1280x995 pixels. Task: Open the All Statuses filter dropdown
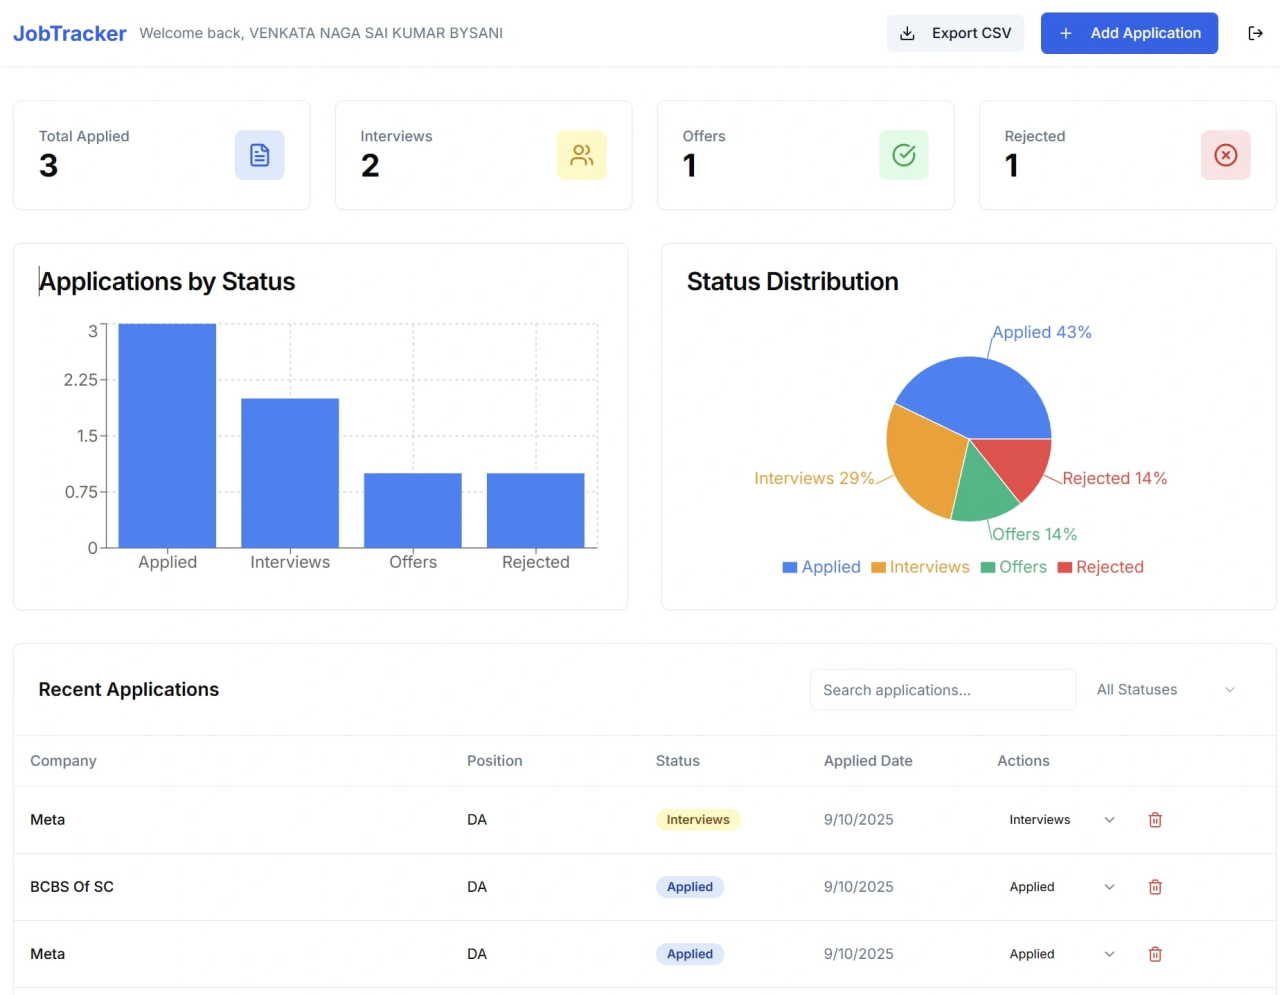click(x=1166, y=690)
